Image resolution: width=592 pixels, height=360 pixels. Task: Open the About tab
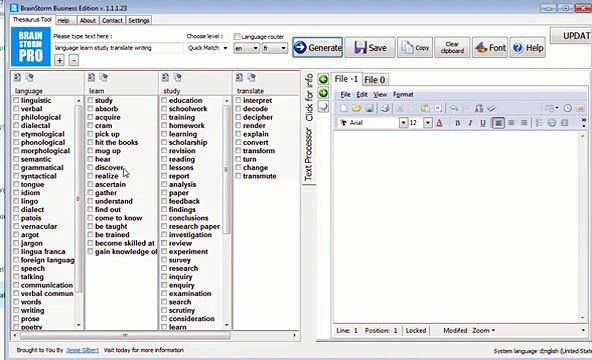pos(88,21)
